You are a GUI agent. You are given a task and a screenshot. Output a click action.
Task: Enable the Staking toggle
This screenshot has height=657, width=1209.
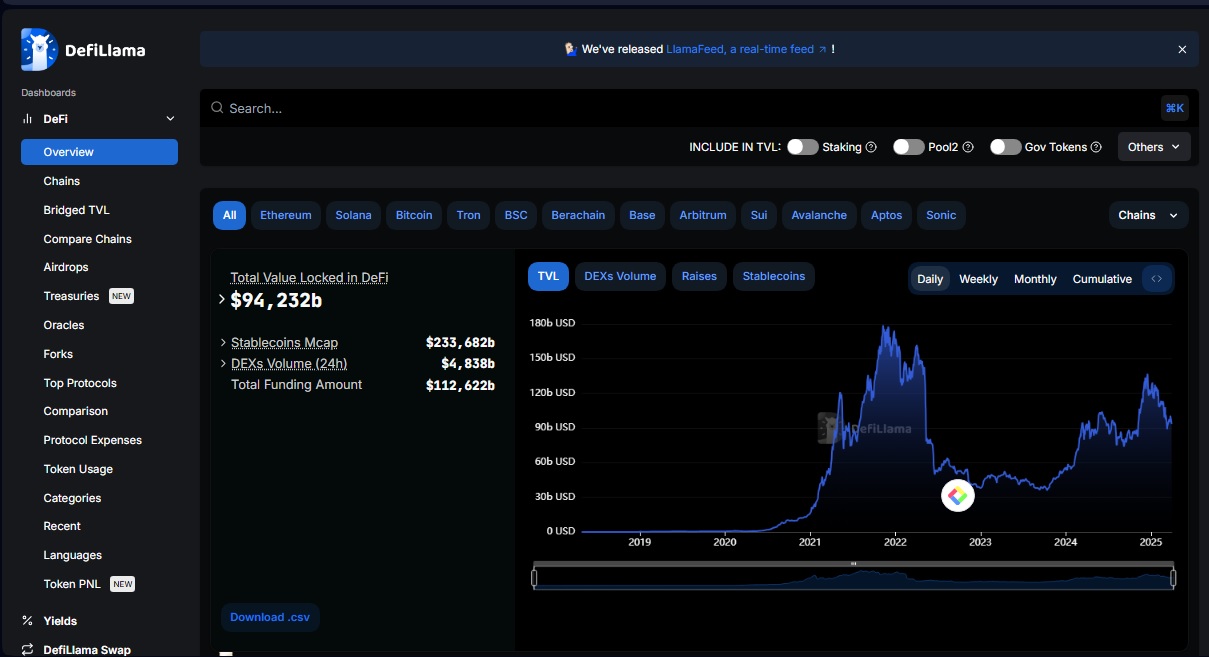(802, 147)
